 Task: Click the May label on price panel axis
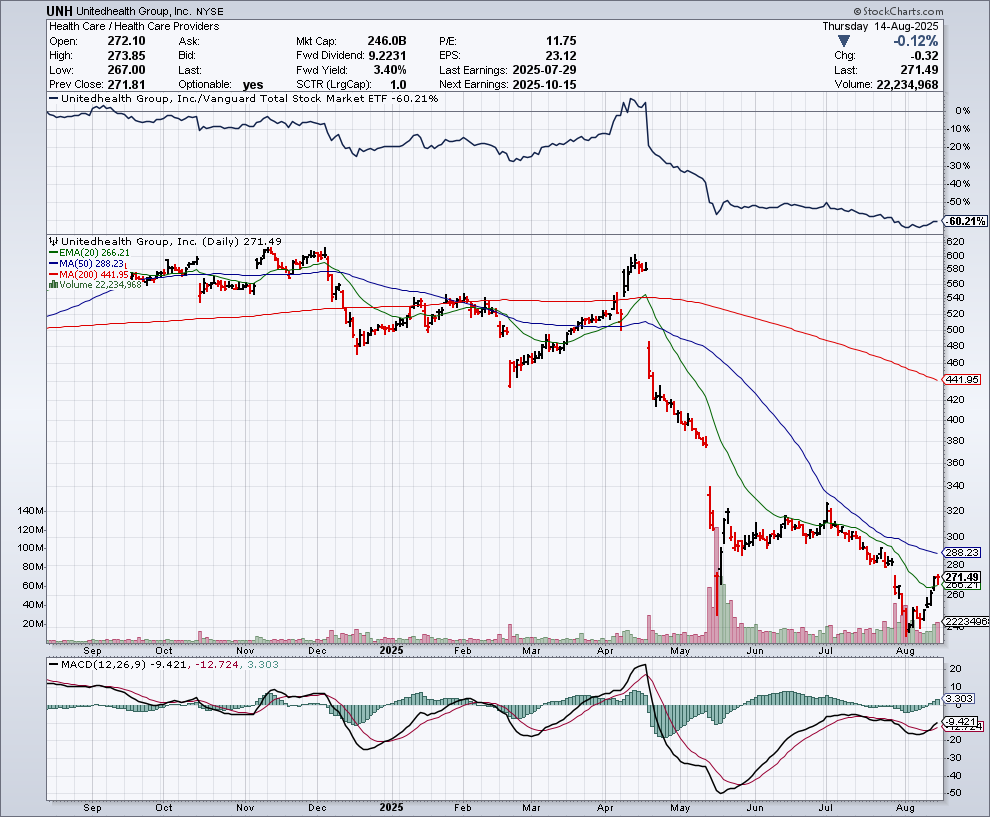tap(680, 650)
